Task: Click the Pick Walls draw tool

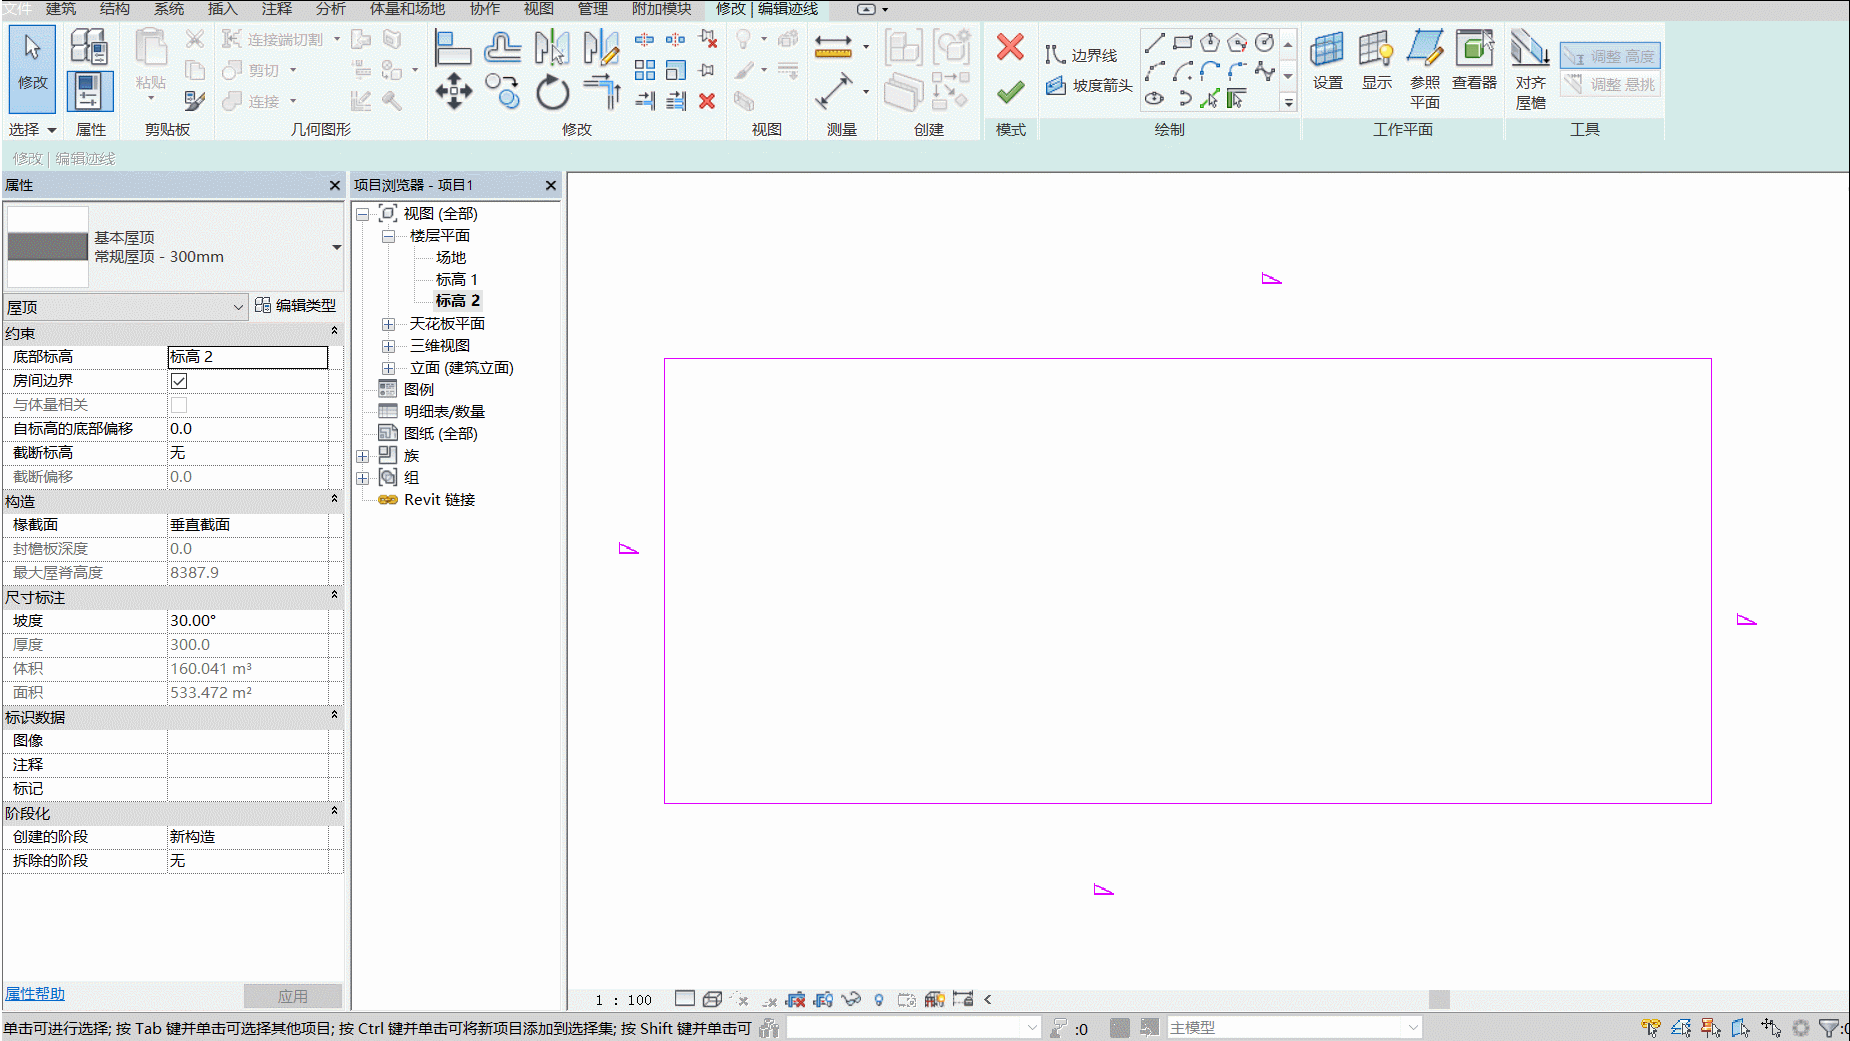Action: pyautogui.click(x=1237, y=98)
